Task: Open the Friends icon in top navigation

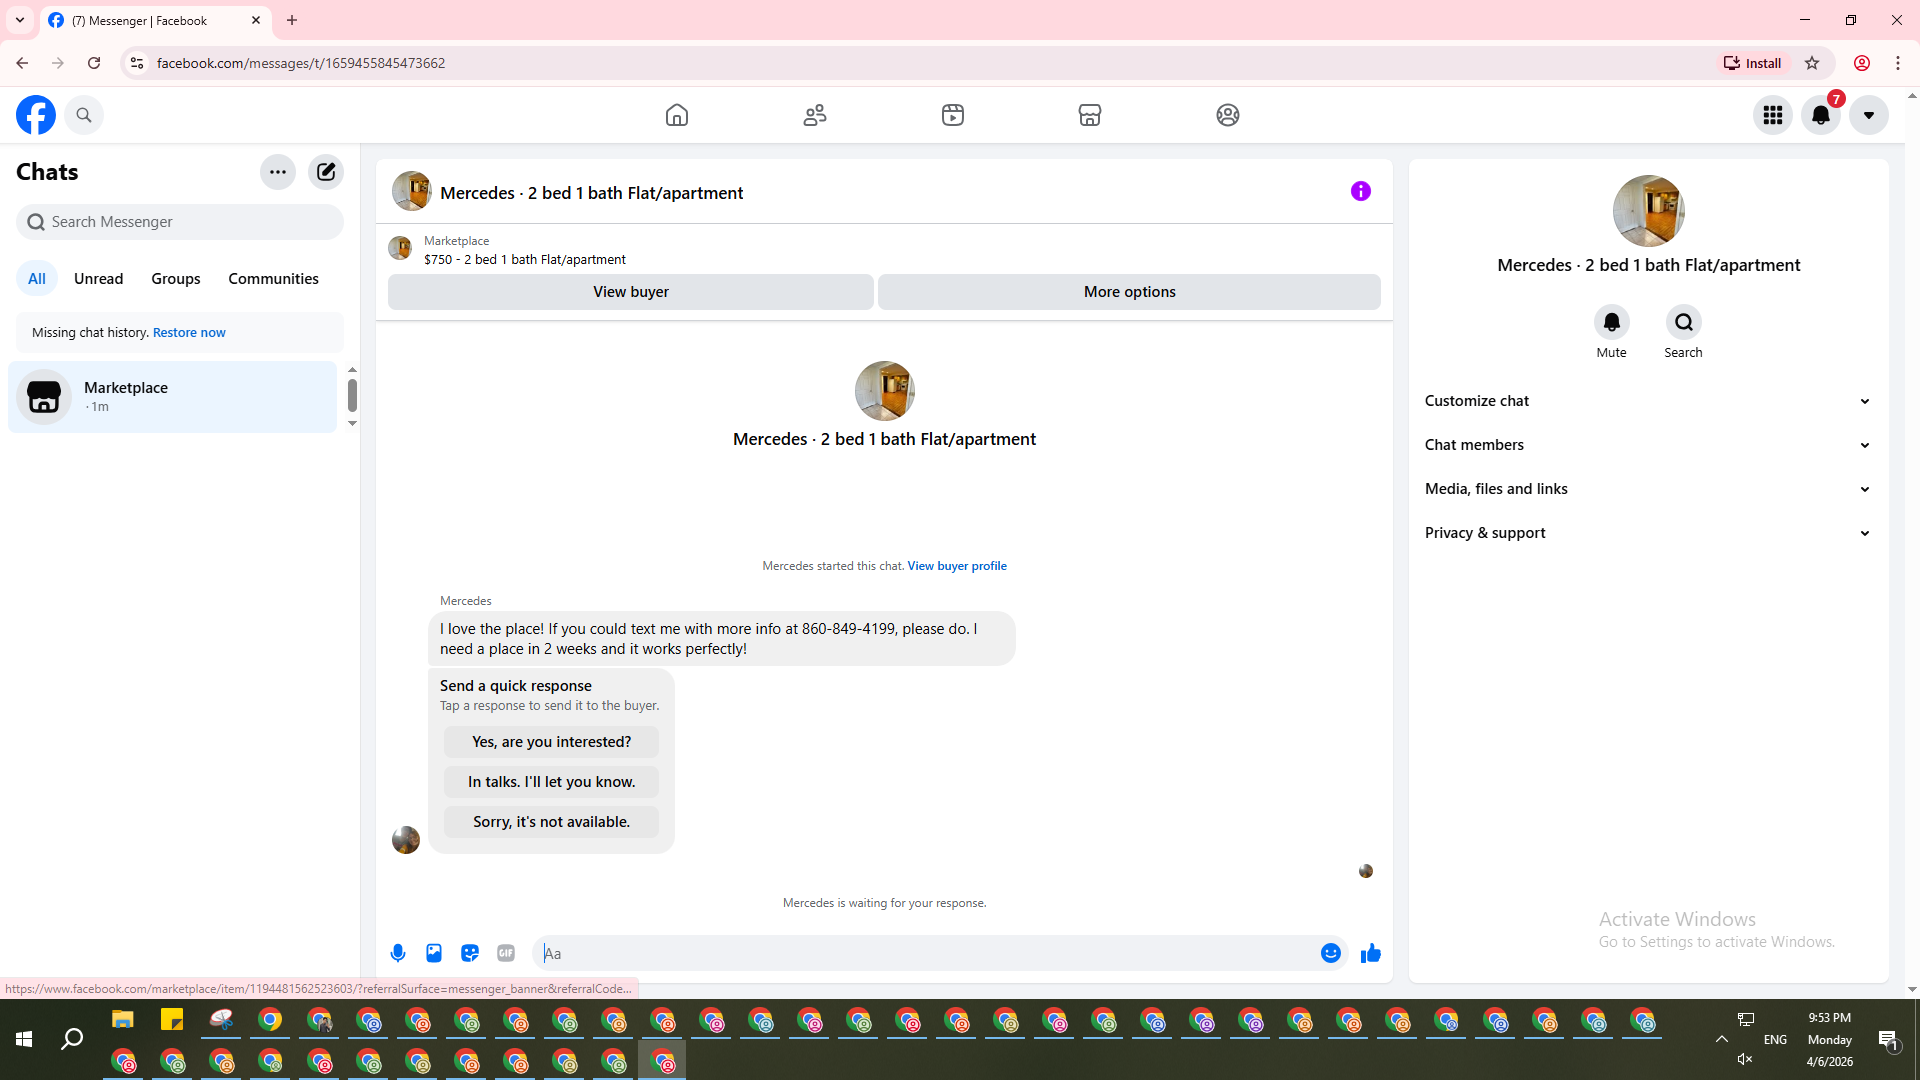Action: pos(815,115)
